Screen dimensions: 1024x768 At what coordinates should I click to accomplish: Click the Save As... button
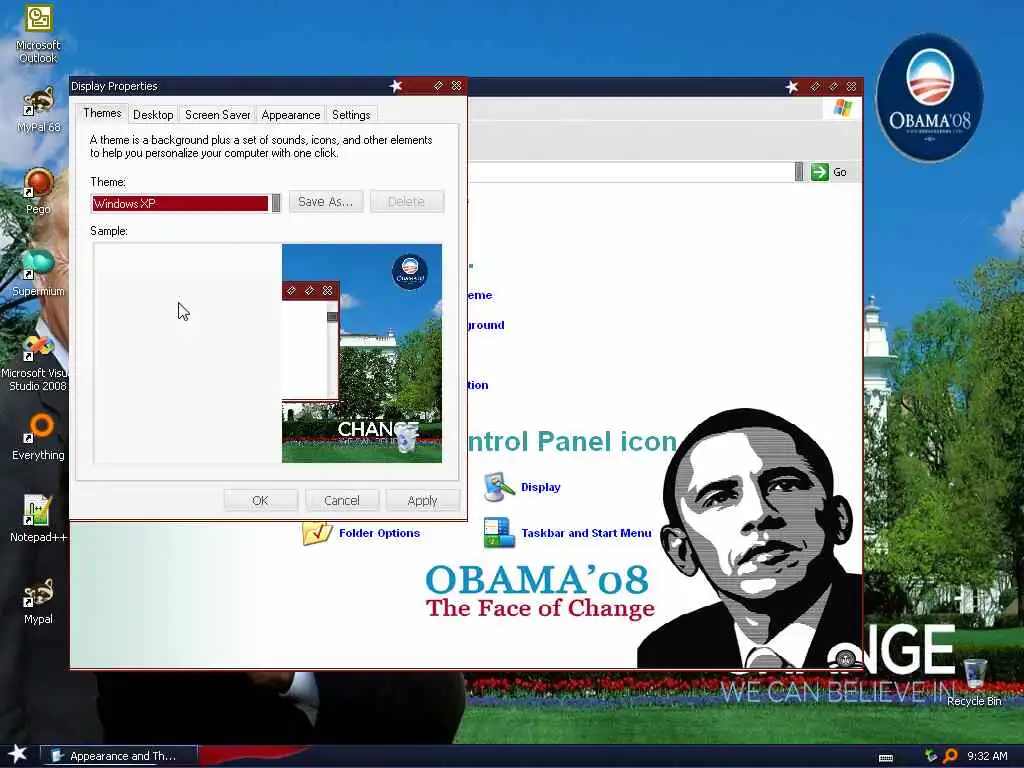tap(325, 202)
